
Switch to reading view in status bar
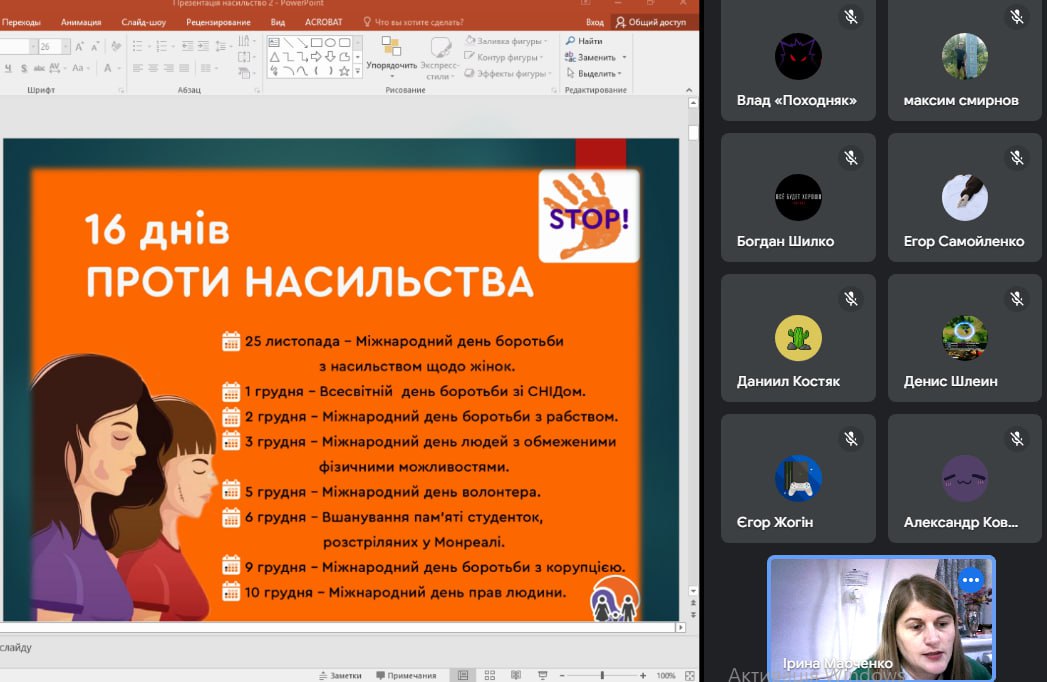point(515,675)
